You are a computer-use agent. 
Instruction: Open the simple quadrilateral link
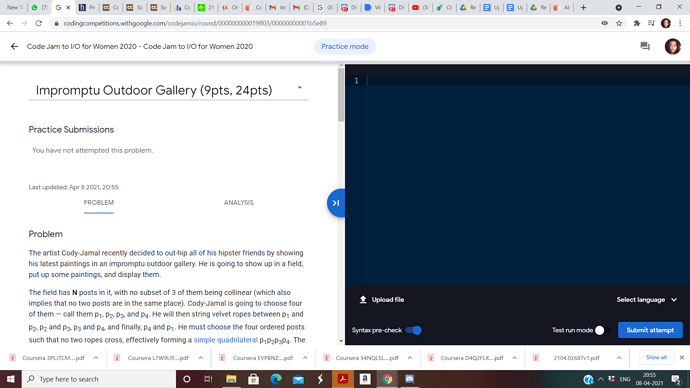point(225,340)
